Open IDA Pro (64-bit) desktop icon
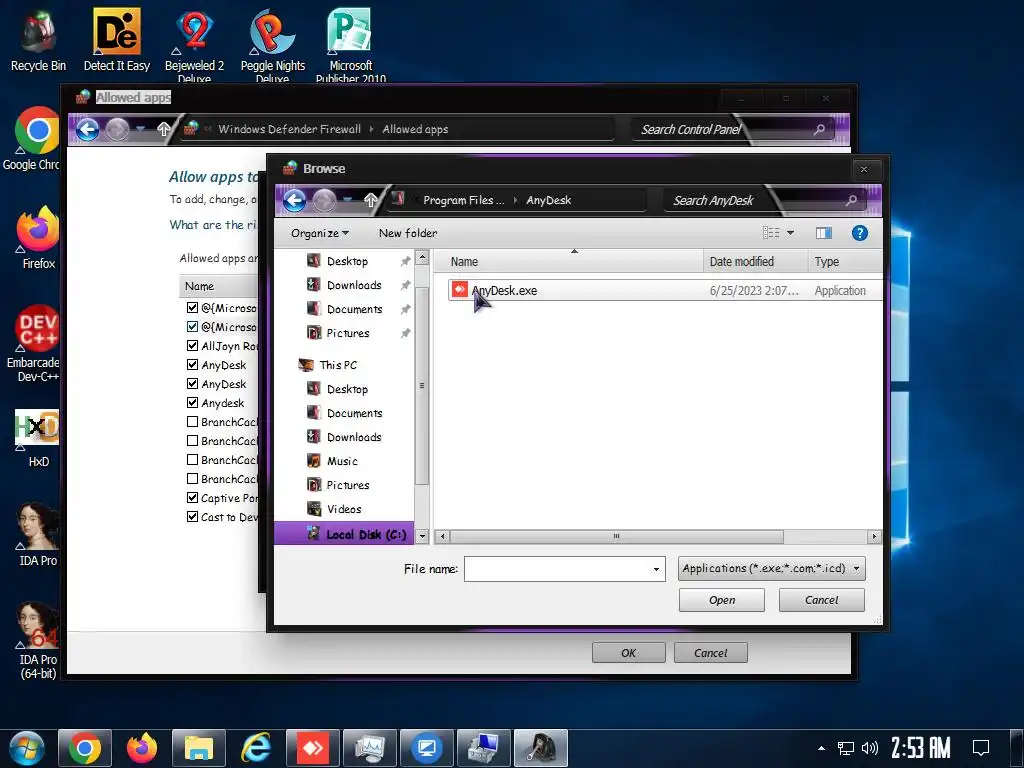The width and height of the screenshot is (1024, 768). [38, 640]
